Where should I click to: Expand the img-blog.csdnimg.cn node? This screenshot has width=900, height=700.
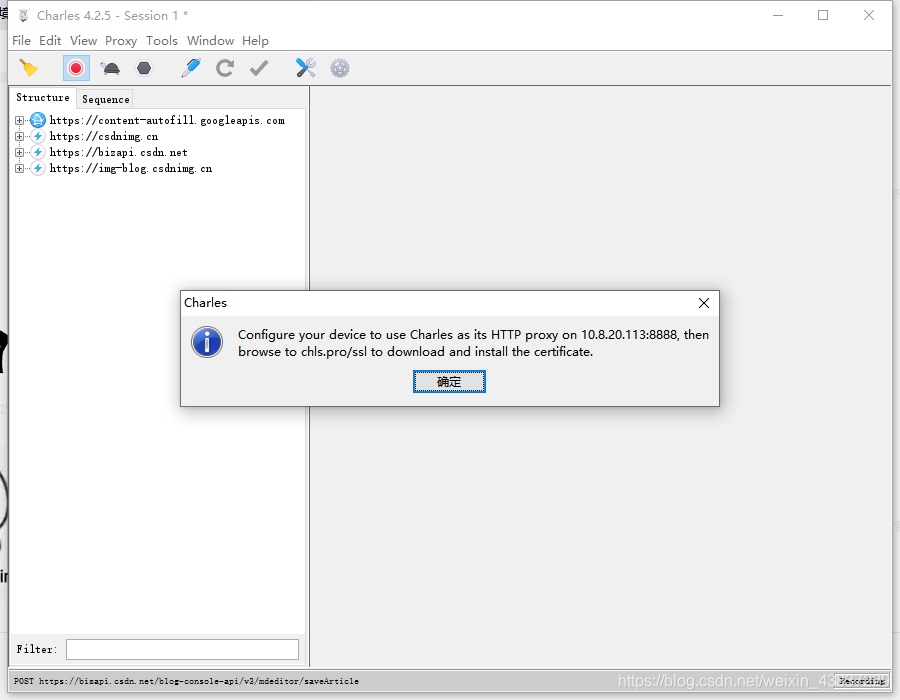20,169
